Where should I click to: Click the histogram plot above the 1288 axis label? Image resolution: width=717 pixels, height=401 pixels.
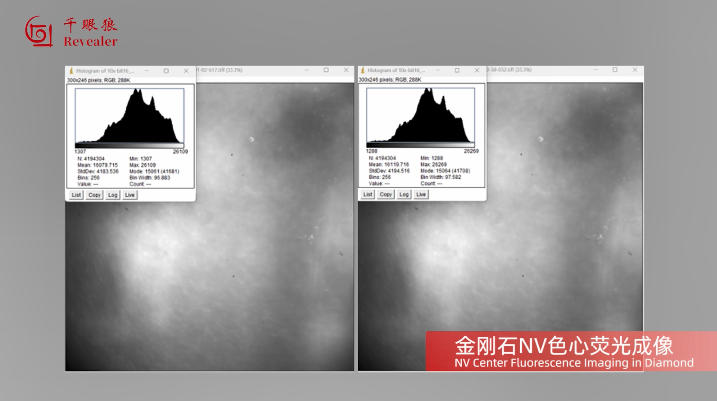(x=421, y=115)
